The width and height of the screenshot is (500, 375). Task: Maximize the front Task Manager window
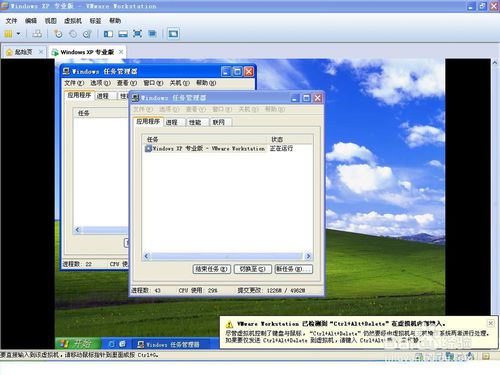click(306, 98)
